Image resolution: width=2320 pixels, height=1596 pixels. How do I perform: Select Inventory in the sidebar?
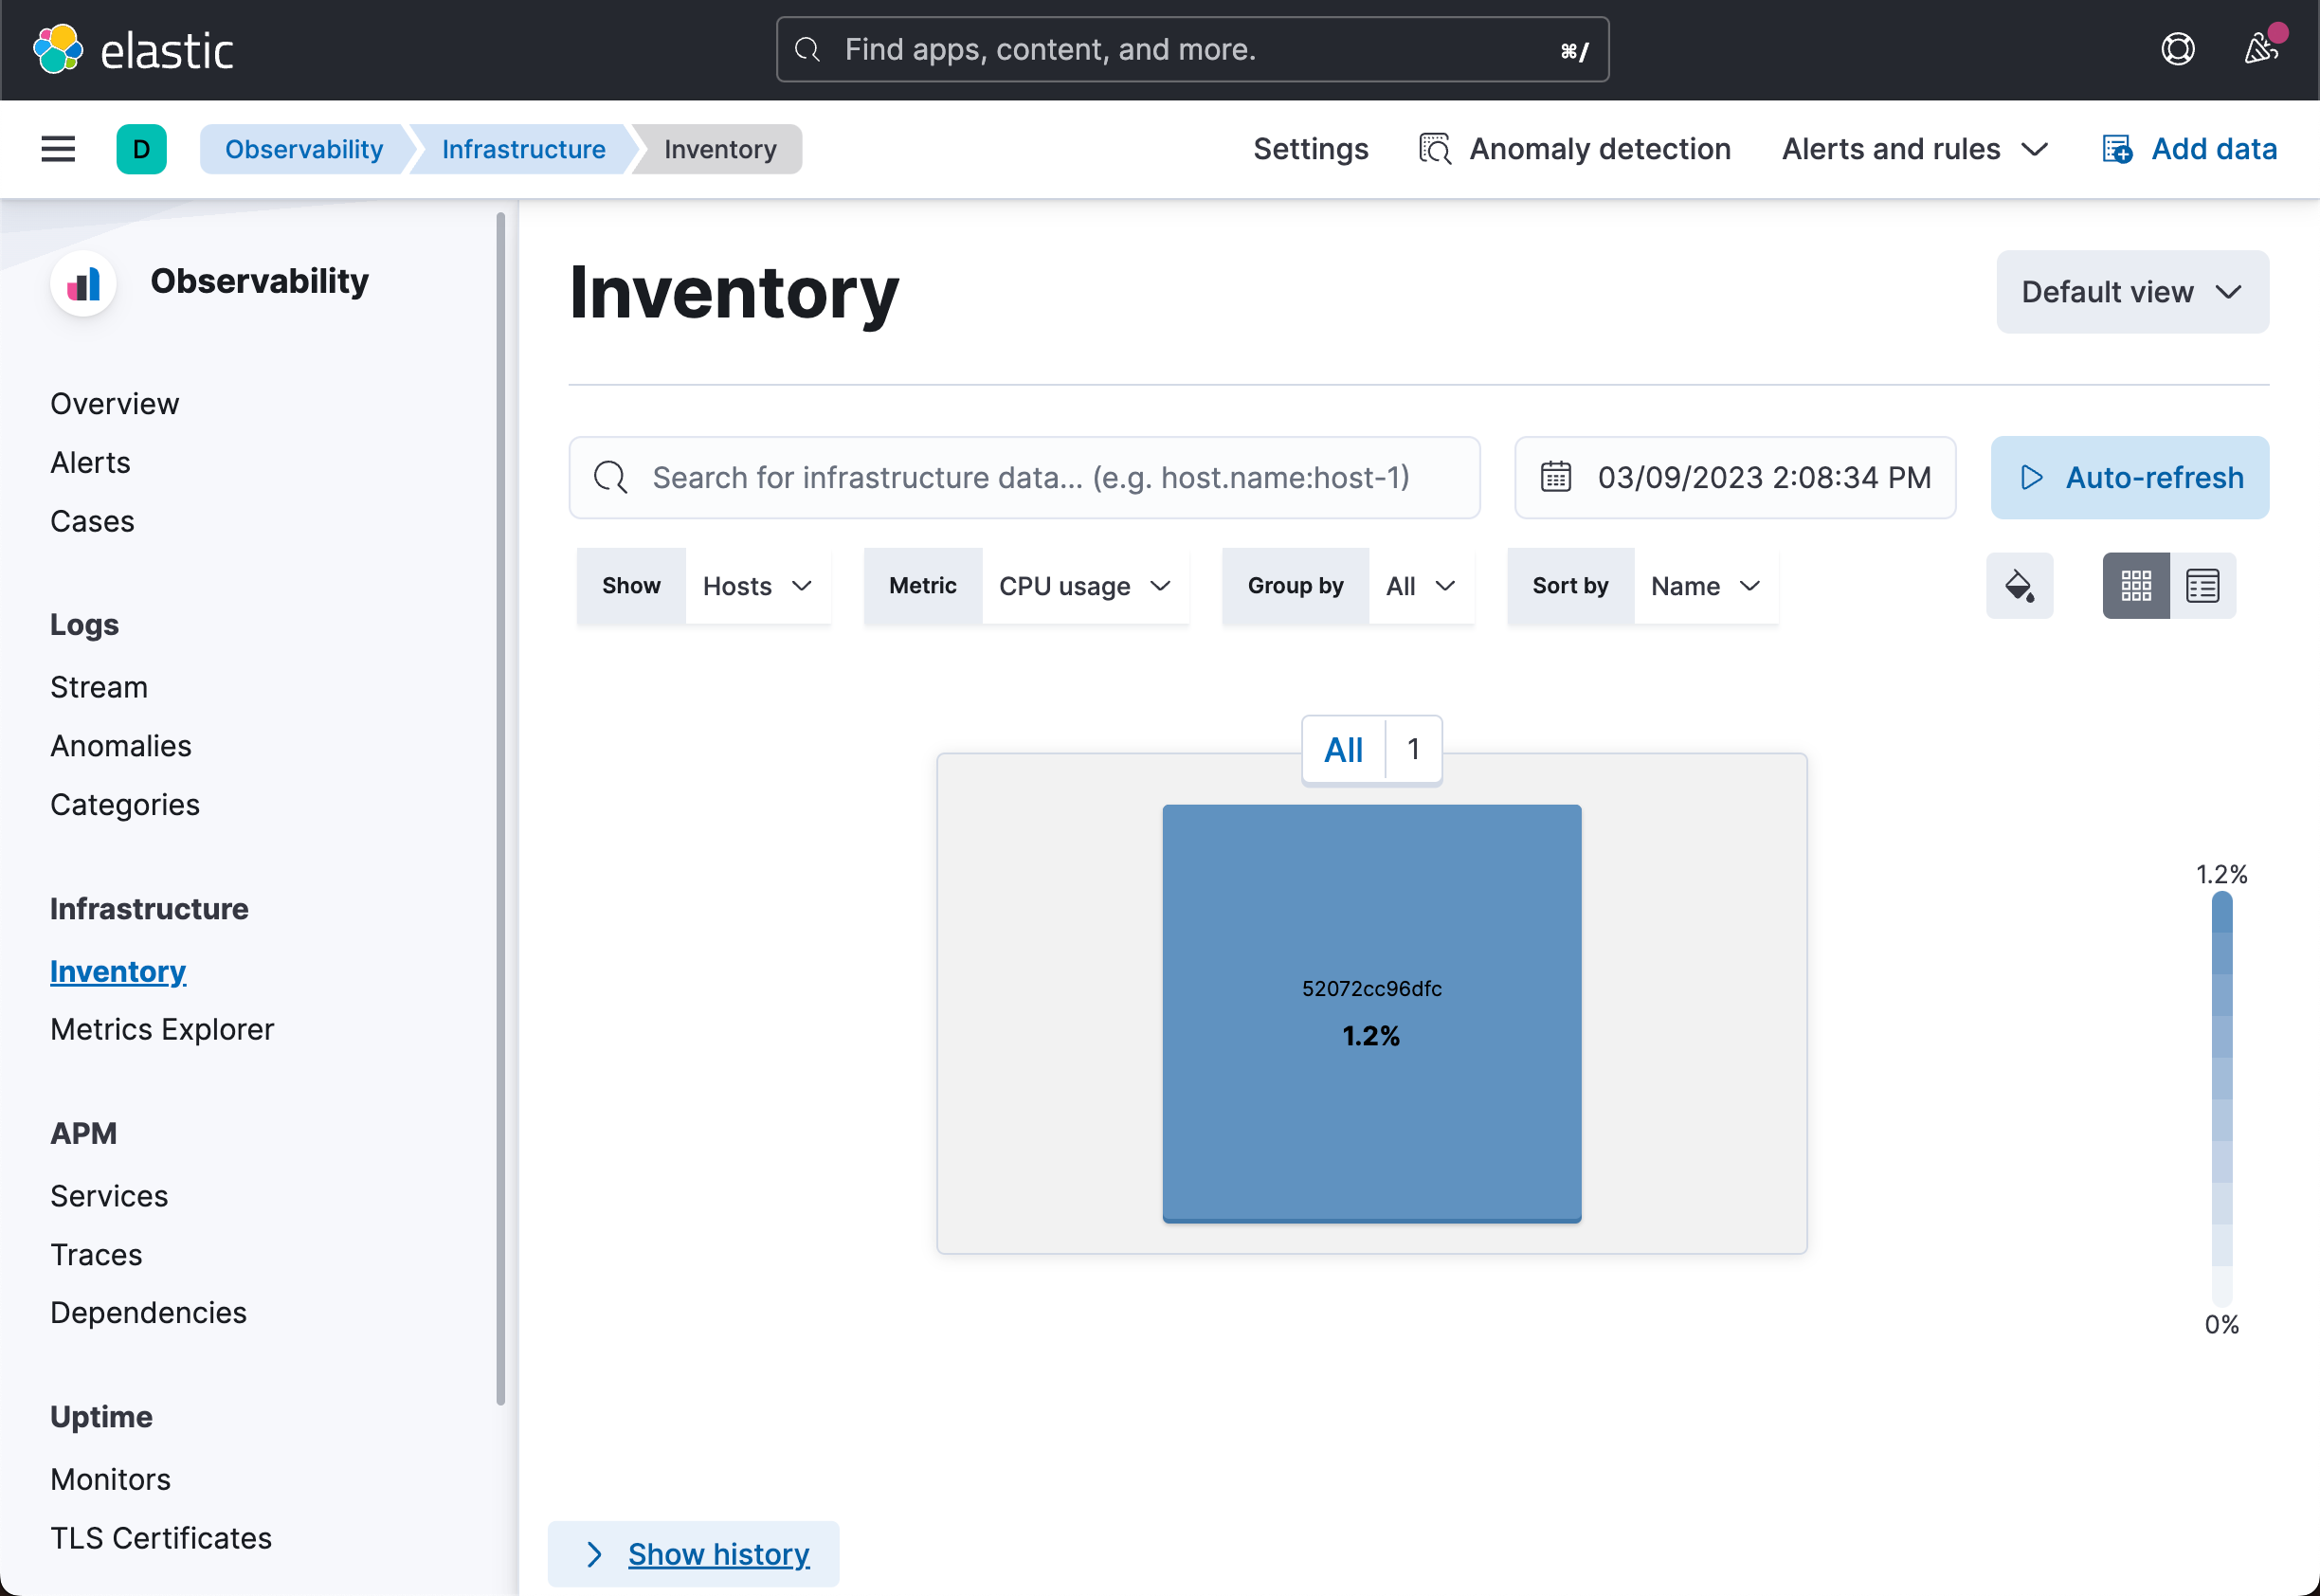118,971
